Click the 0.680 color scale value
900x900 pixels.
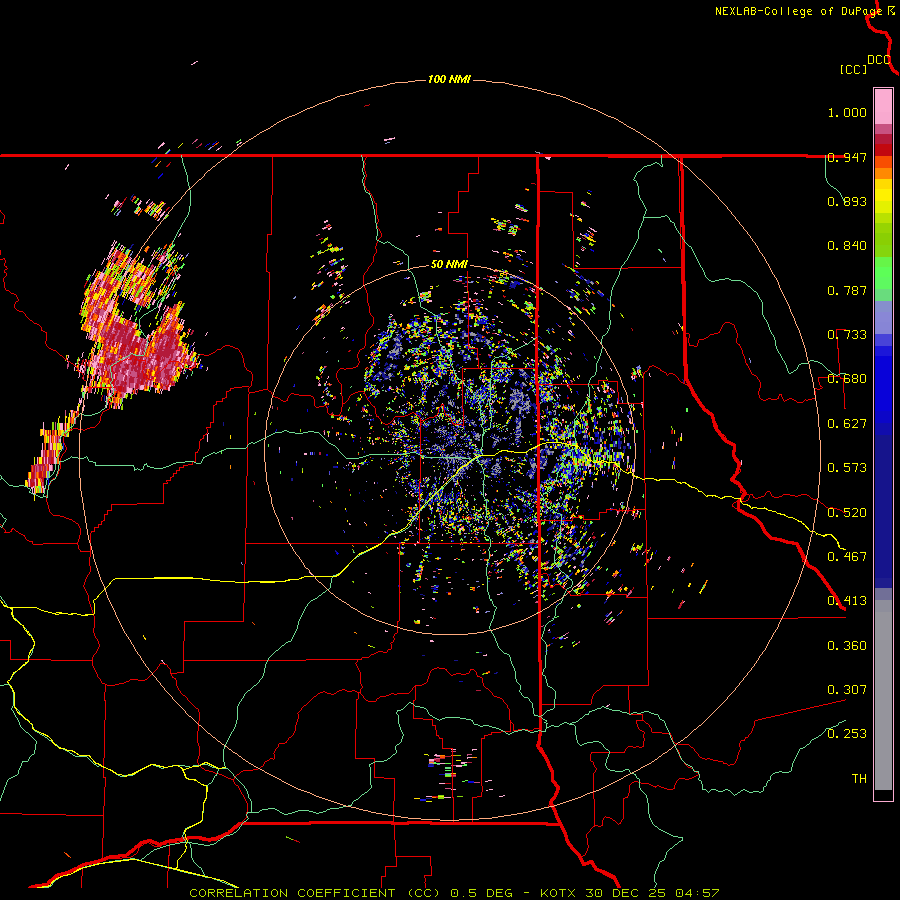point(847,379)
